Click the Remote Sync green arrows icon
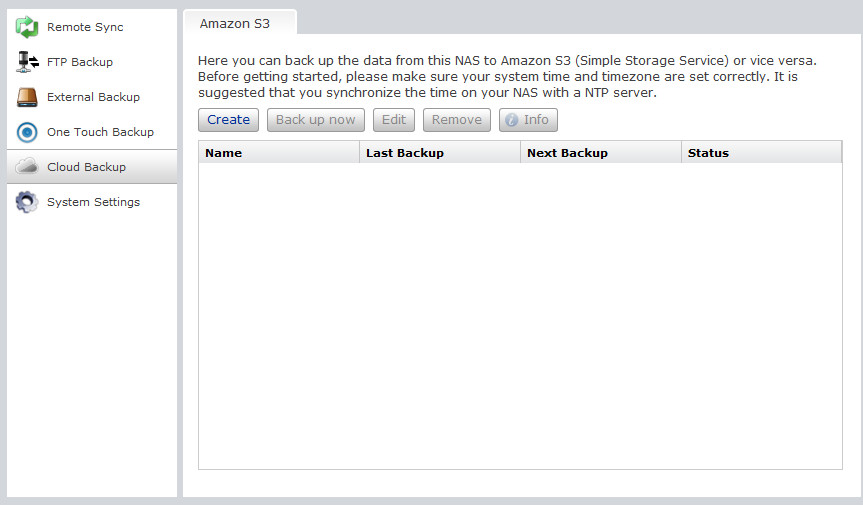 click(27, 27)
